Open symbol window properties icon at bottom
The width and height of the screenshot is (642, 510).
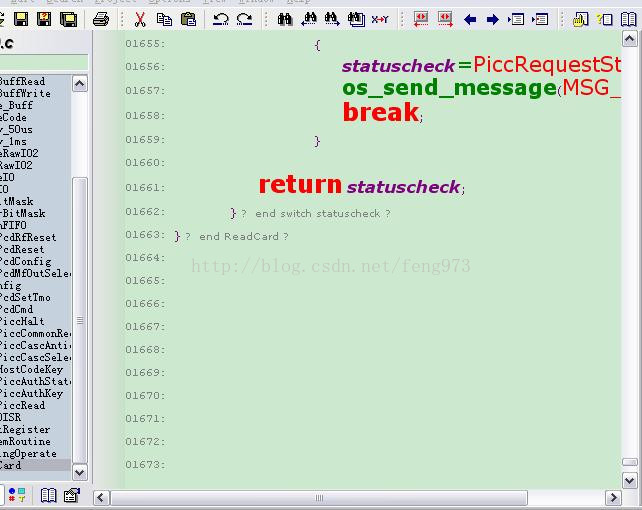point(72,495)
